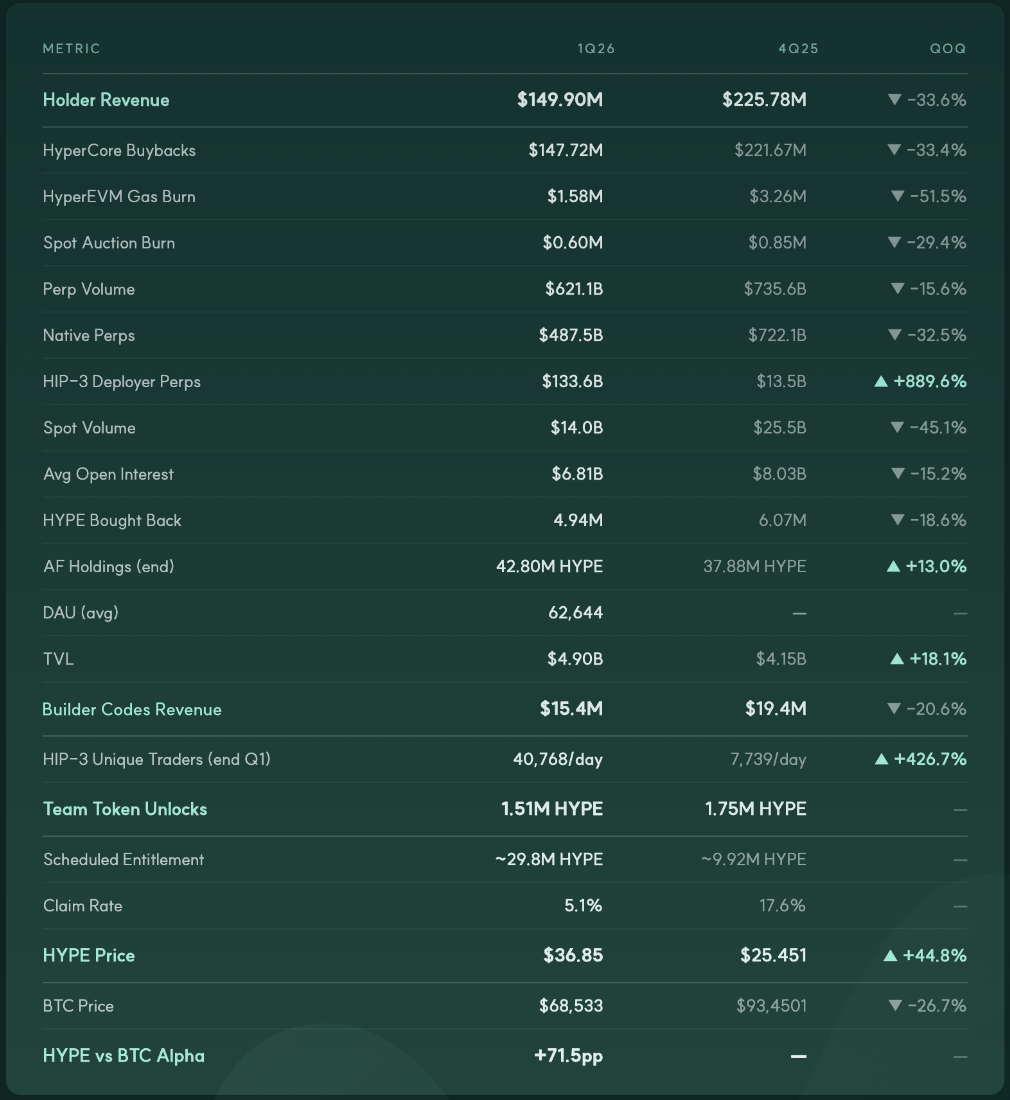
Task: Click the -51.5% gas burn change
Action: (938, 196)
